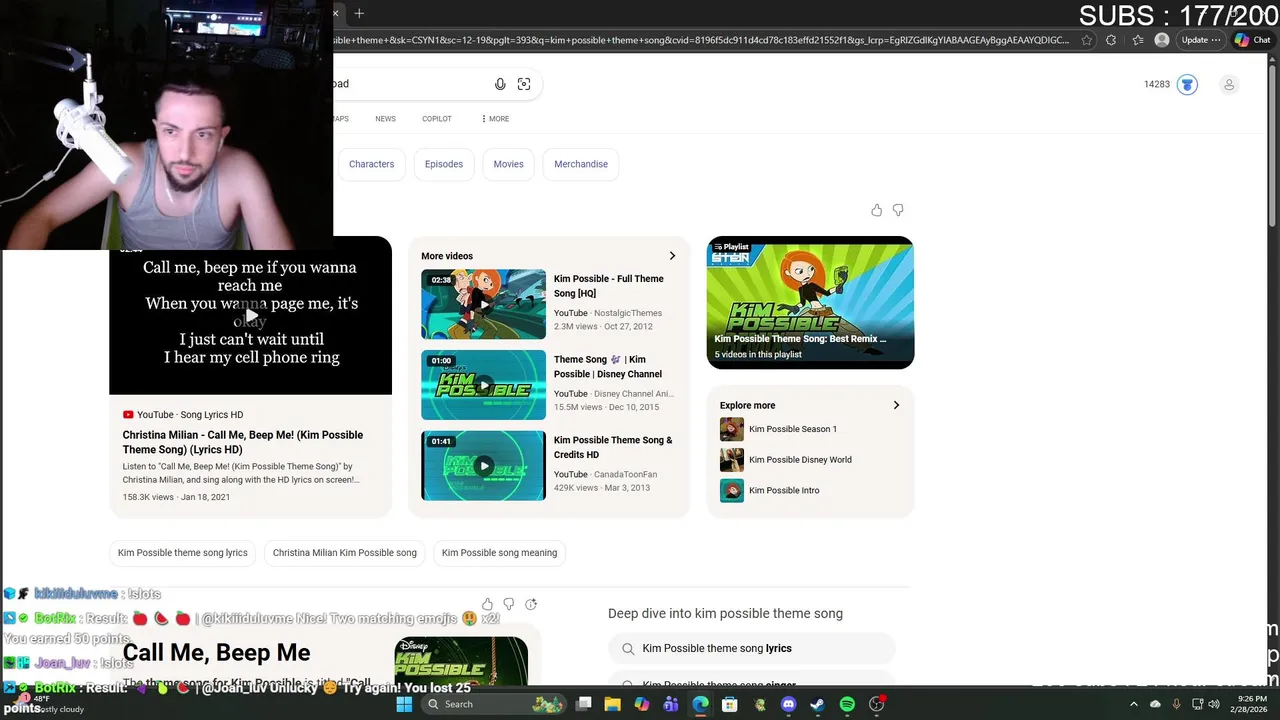The image size is (1280, 720).
Task: Open volume control in system tray
Action: click(x=1213, y=704)
